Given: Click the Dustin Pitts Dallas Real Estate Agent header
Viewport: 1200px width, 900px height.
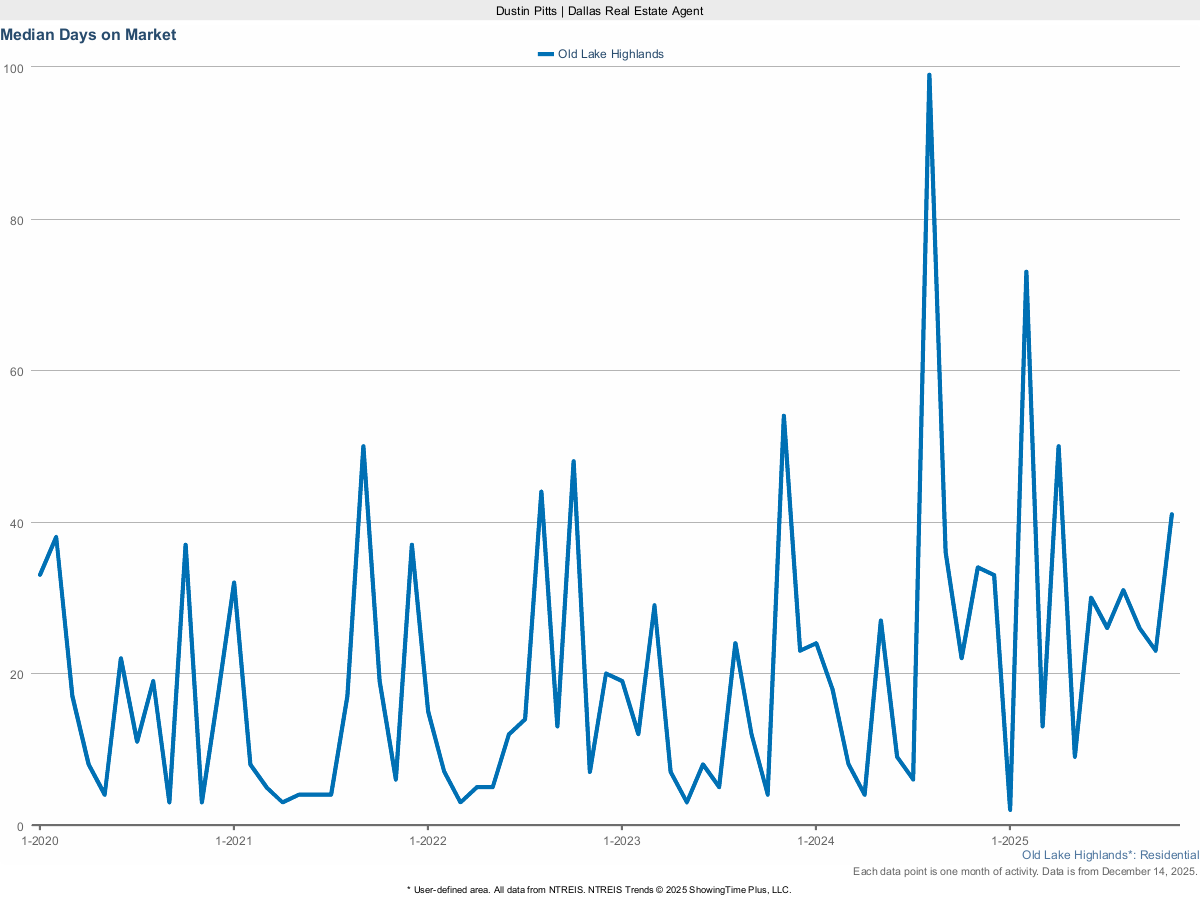Looking at the screenshot, I should tap(599, 11).
